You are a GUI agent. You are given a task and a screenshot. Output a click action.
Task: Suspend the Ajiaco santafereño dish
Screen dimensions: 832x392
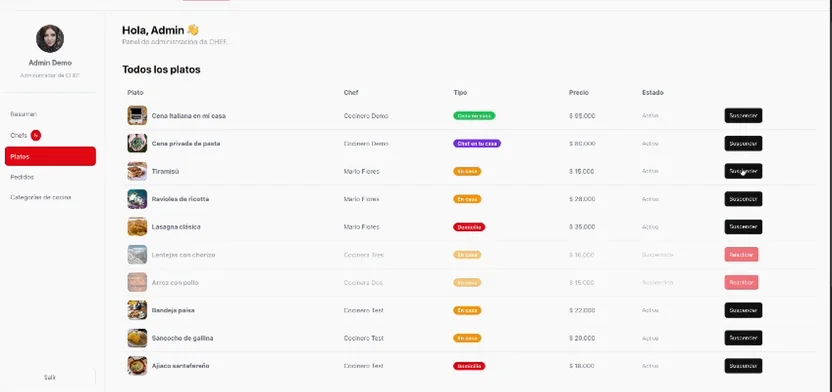(x=743, y=366)
